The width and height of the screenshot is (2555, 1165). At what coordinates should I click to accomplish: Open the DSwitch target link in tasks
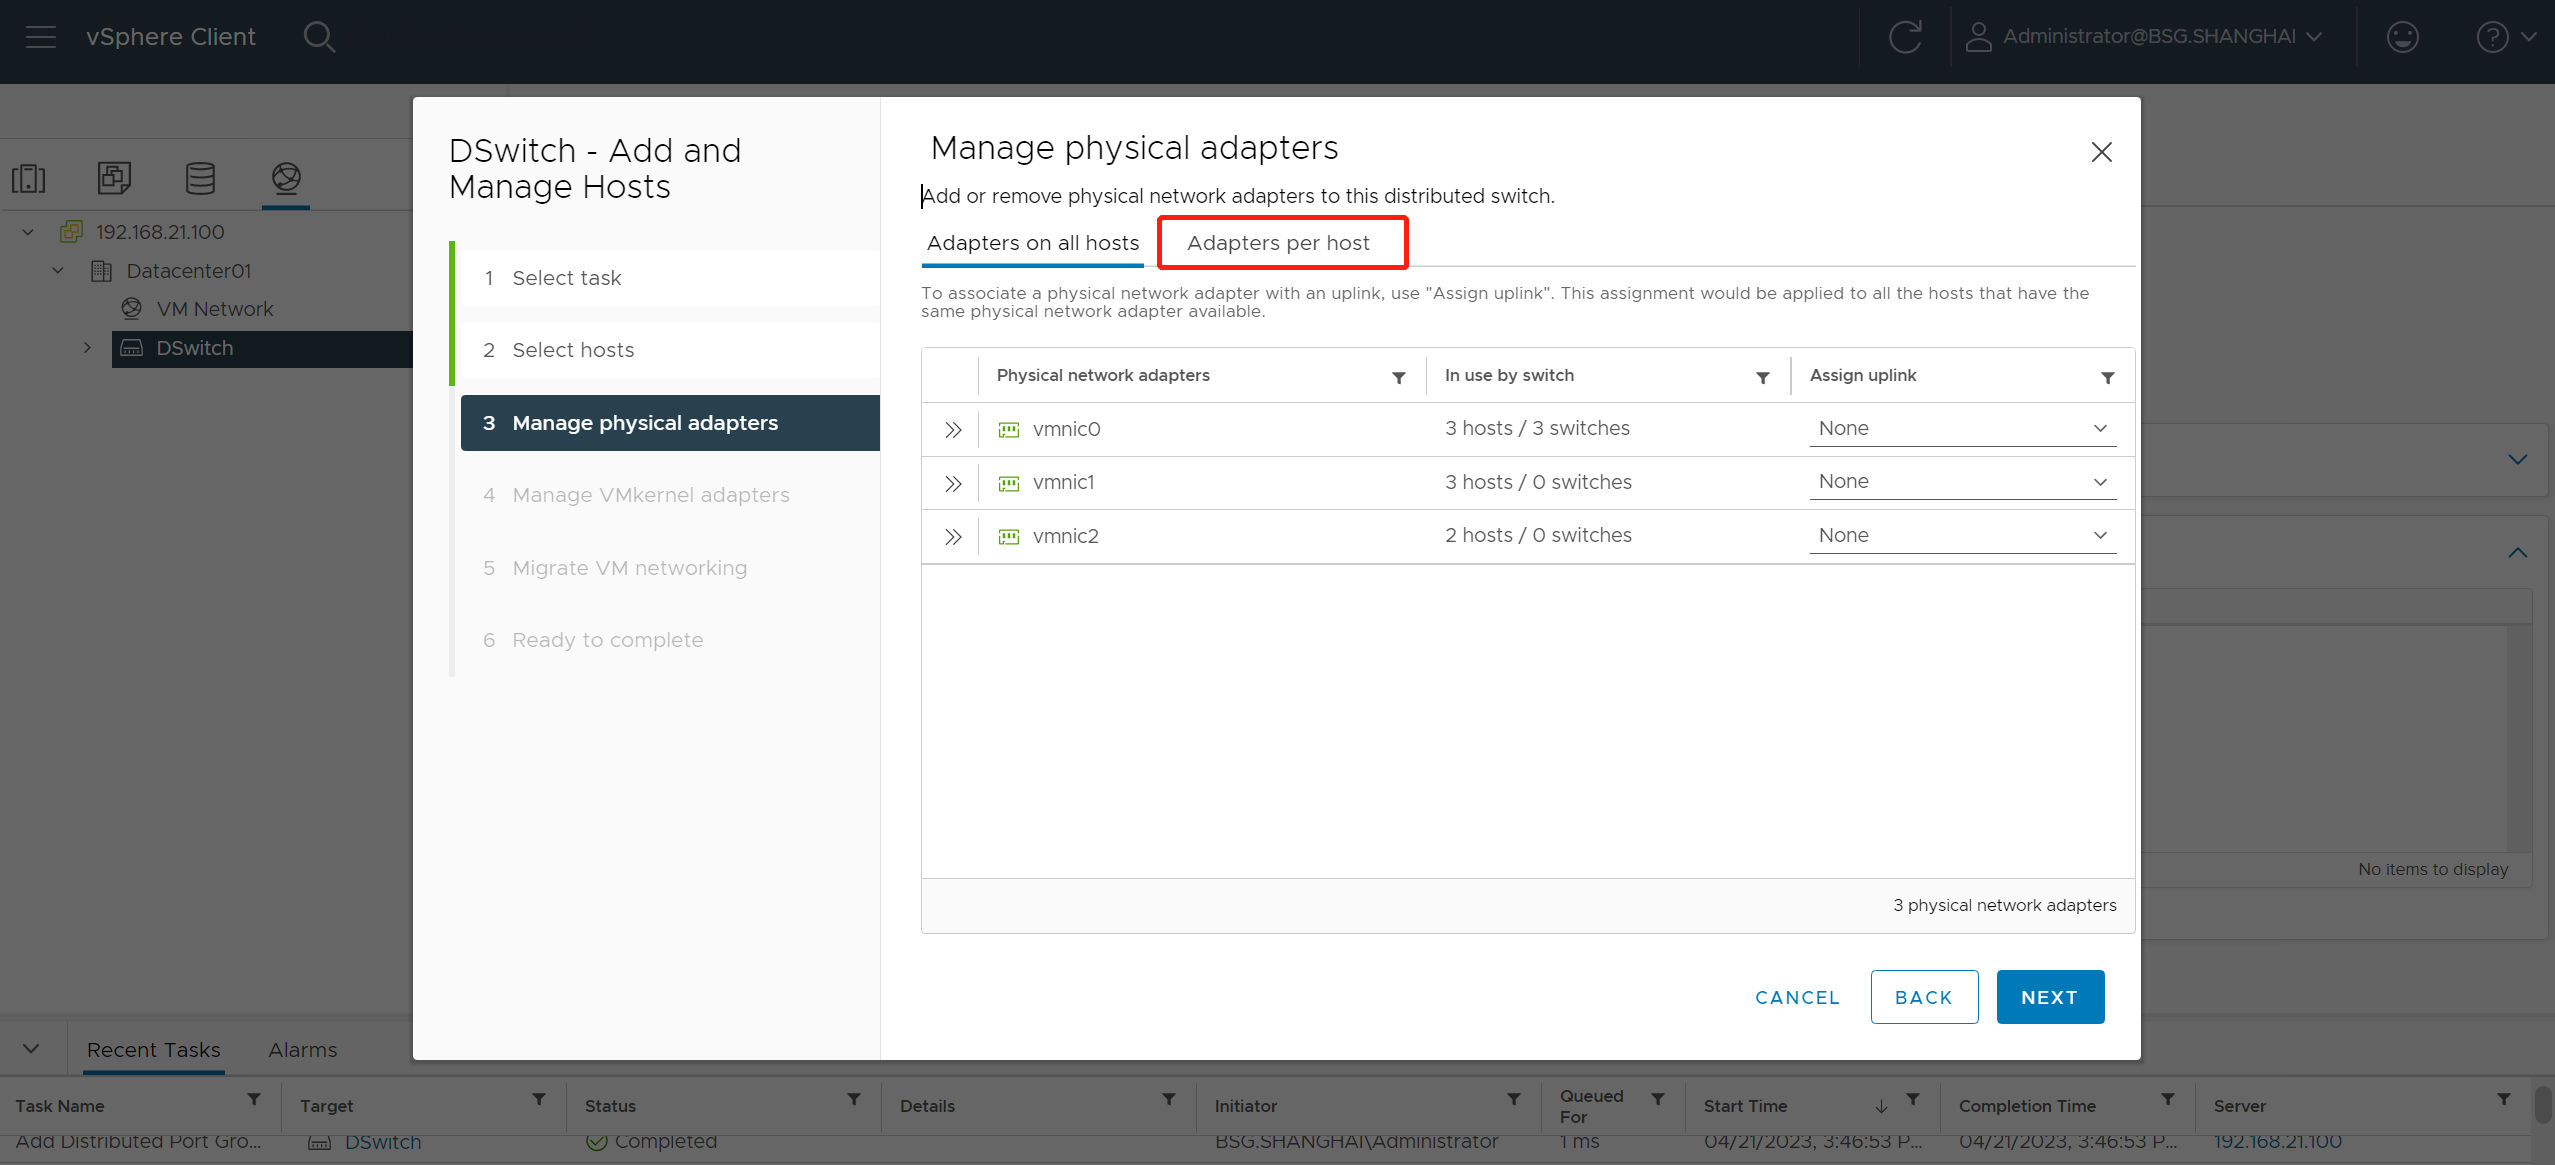(x=383, y=1142)
